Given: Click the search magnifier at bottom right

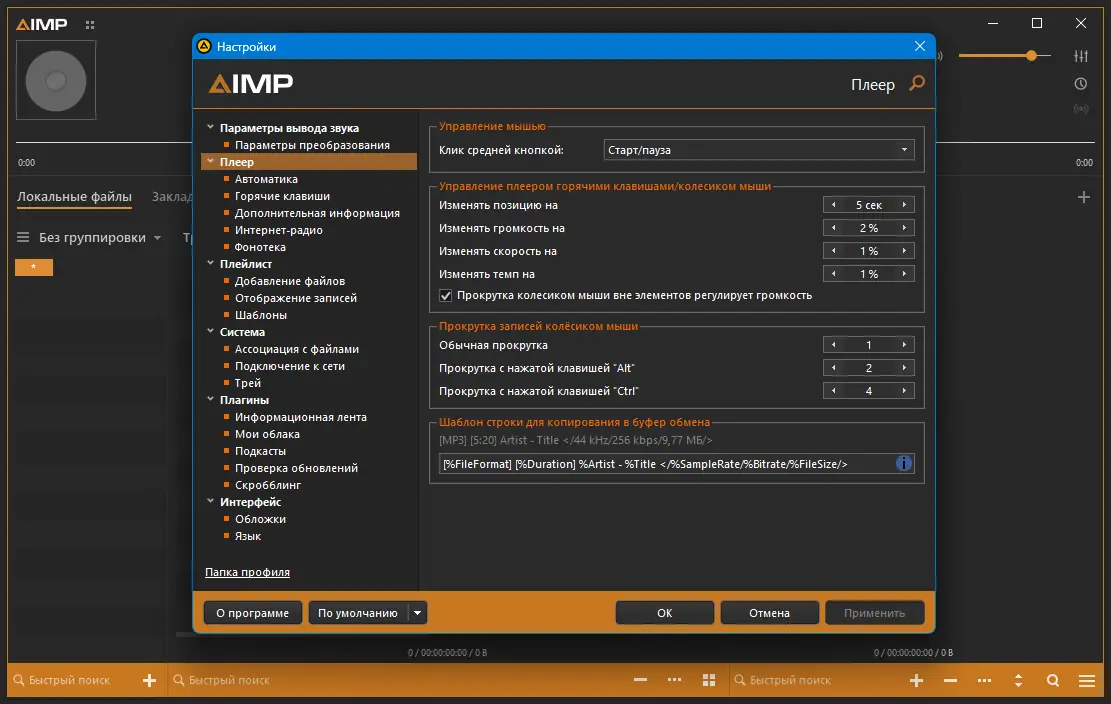Looking at the screenshot, I should 1053,680.
